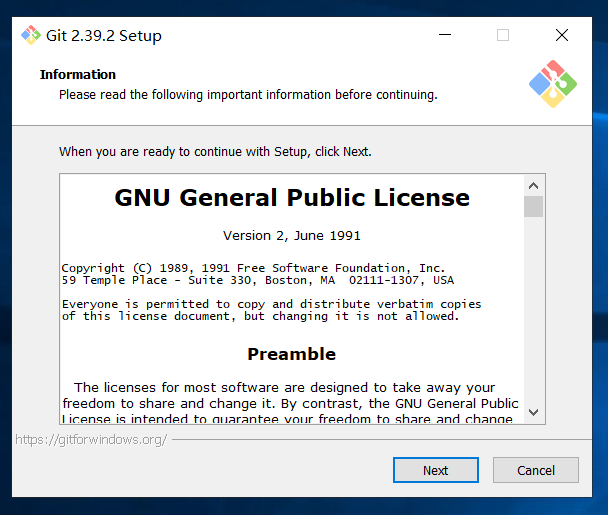Cancel the Git setup
Viewport: 608px width, 515px height.
click(536, 470)
